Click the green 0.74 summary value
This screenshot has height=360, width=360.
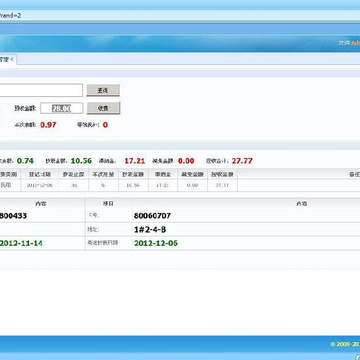click(25, 161)
